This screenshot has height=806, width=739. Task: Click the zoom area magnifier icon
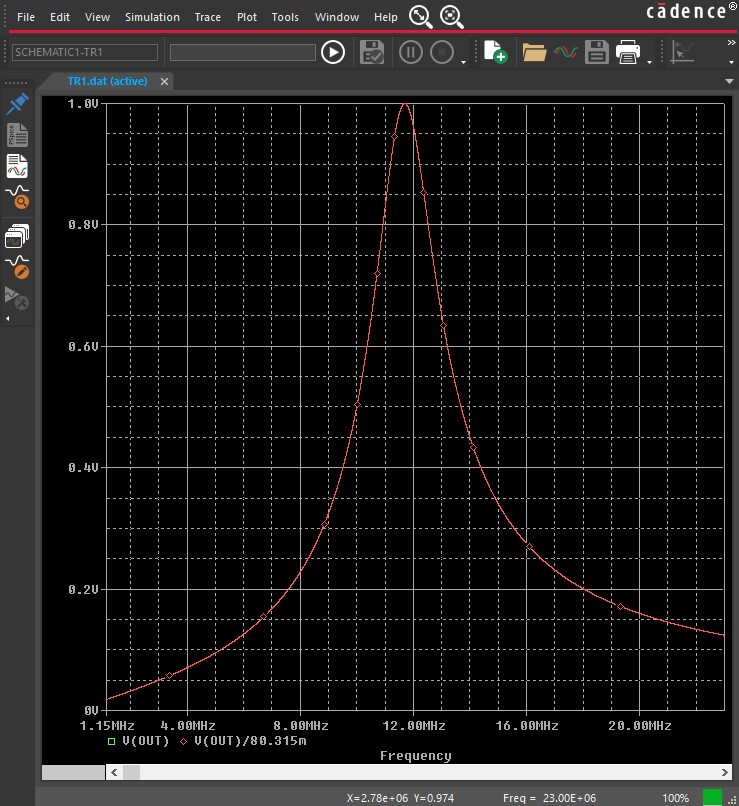click(x=452, y=16)
